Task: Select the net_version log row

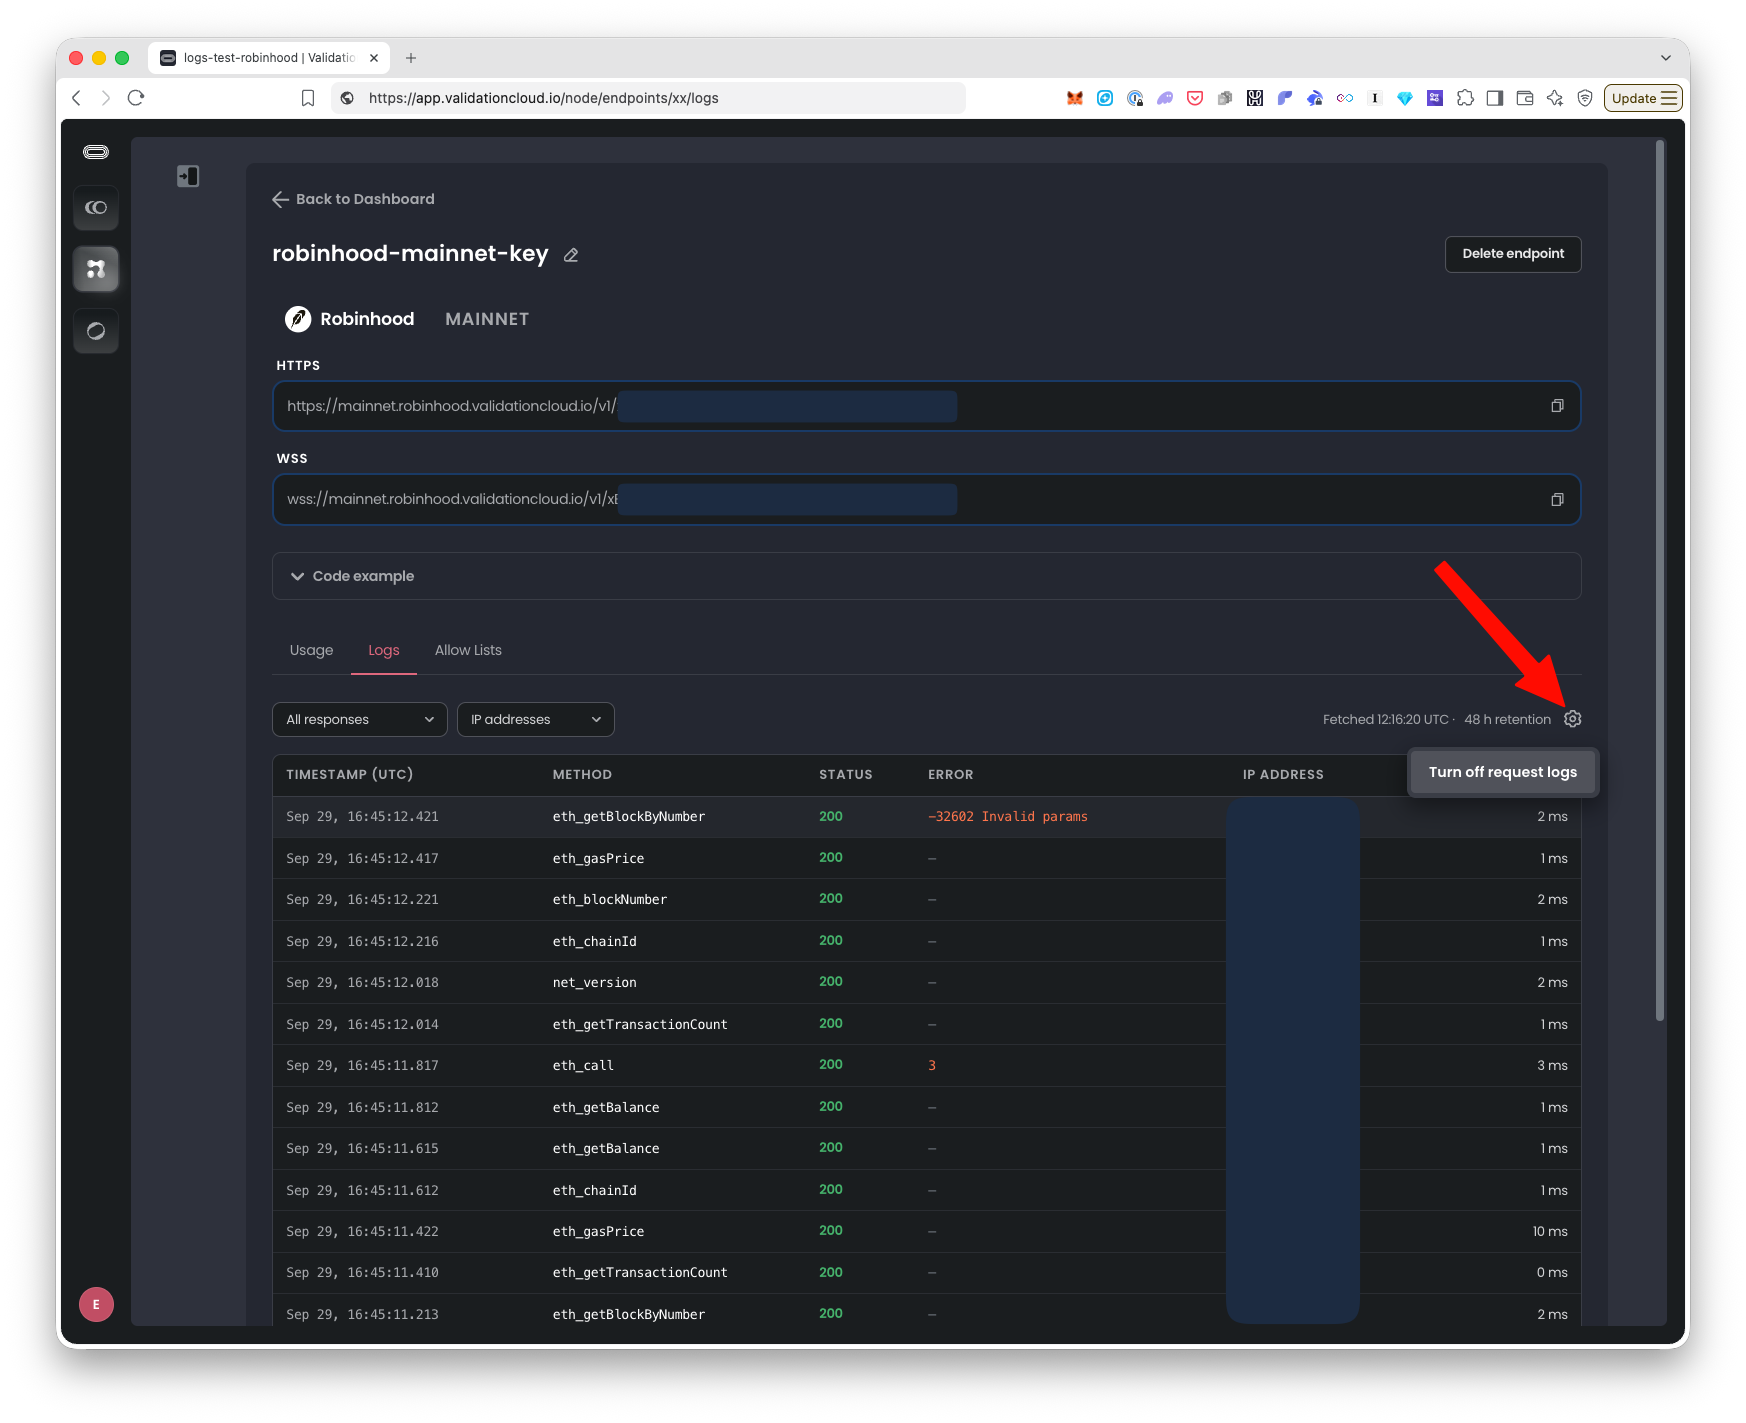Action: (926, 983)
